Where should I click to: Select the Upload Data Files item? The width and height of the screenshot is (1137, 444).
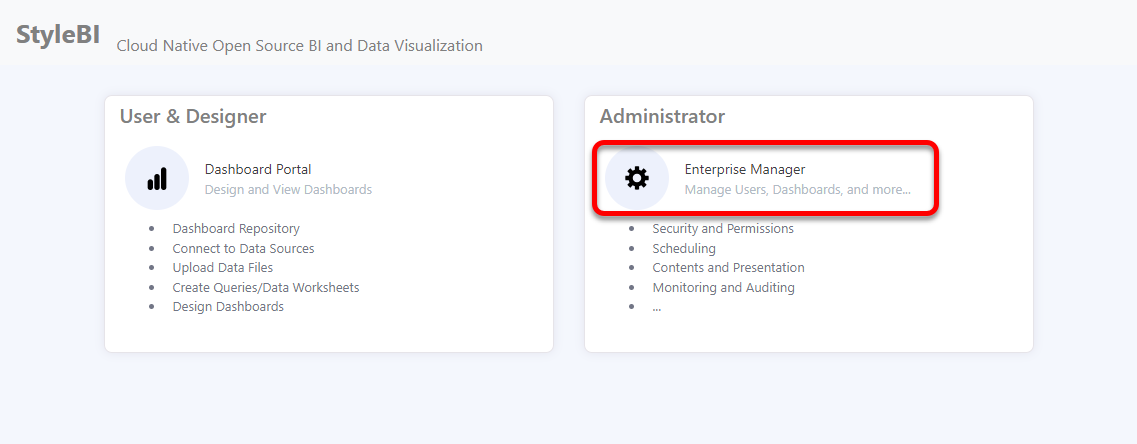pyautogui.click(x=222, y=268)
